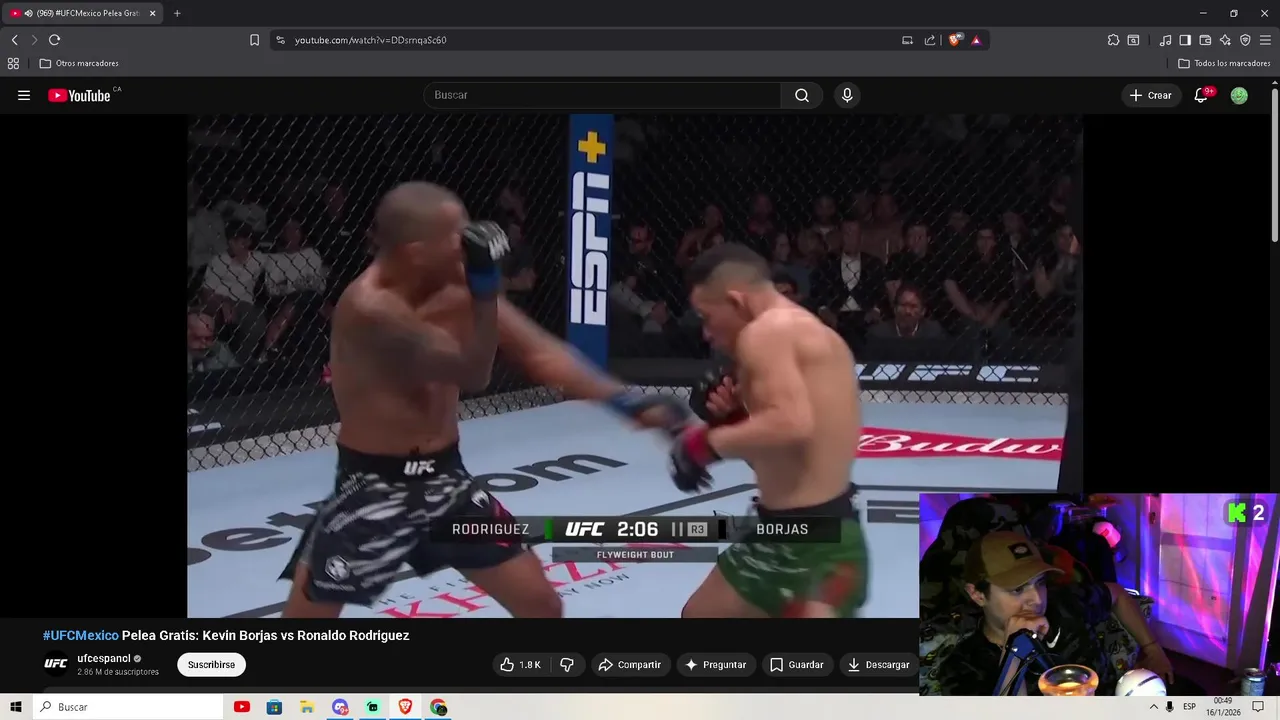Like the video with thumbs up
1280x720 pixels.
click(x=520, y=664)
